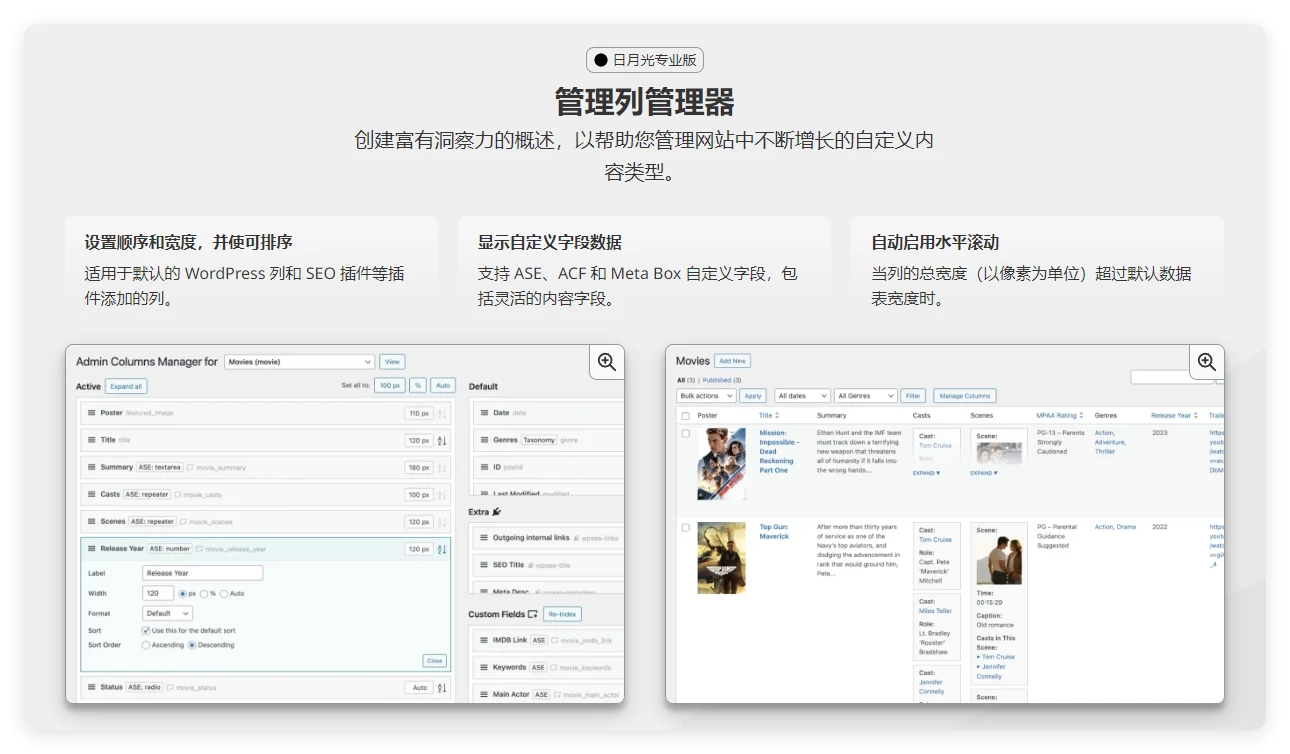Image resolution: width=1290 pixels, height=754 pixels.
Task: Check the row checkbox for Top Gun: Maverick
Action: tap(684, 527)
